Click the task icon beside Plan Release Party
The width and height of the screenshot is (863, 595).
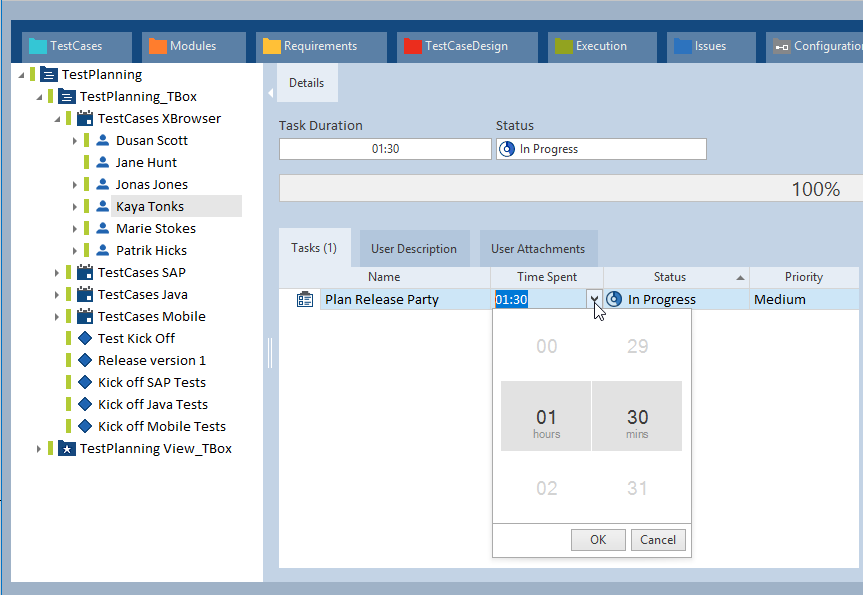[x=305, y=299]
